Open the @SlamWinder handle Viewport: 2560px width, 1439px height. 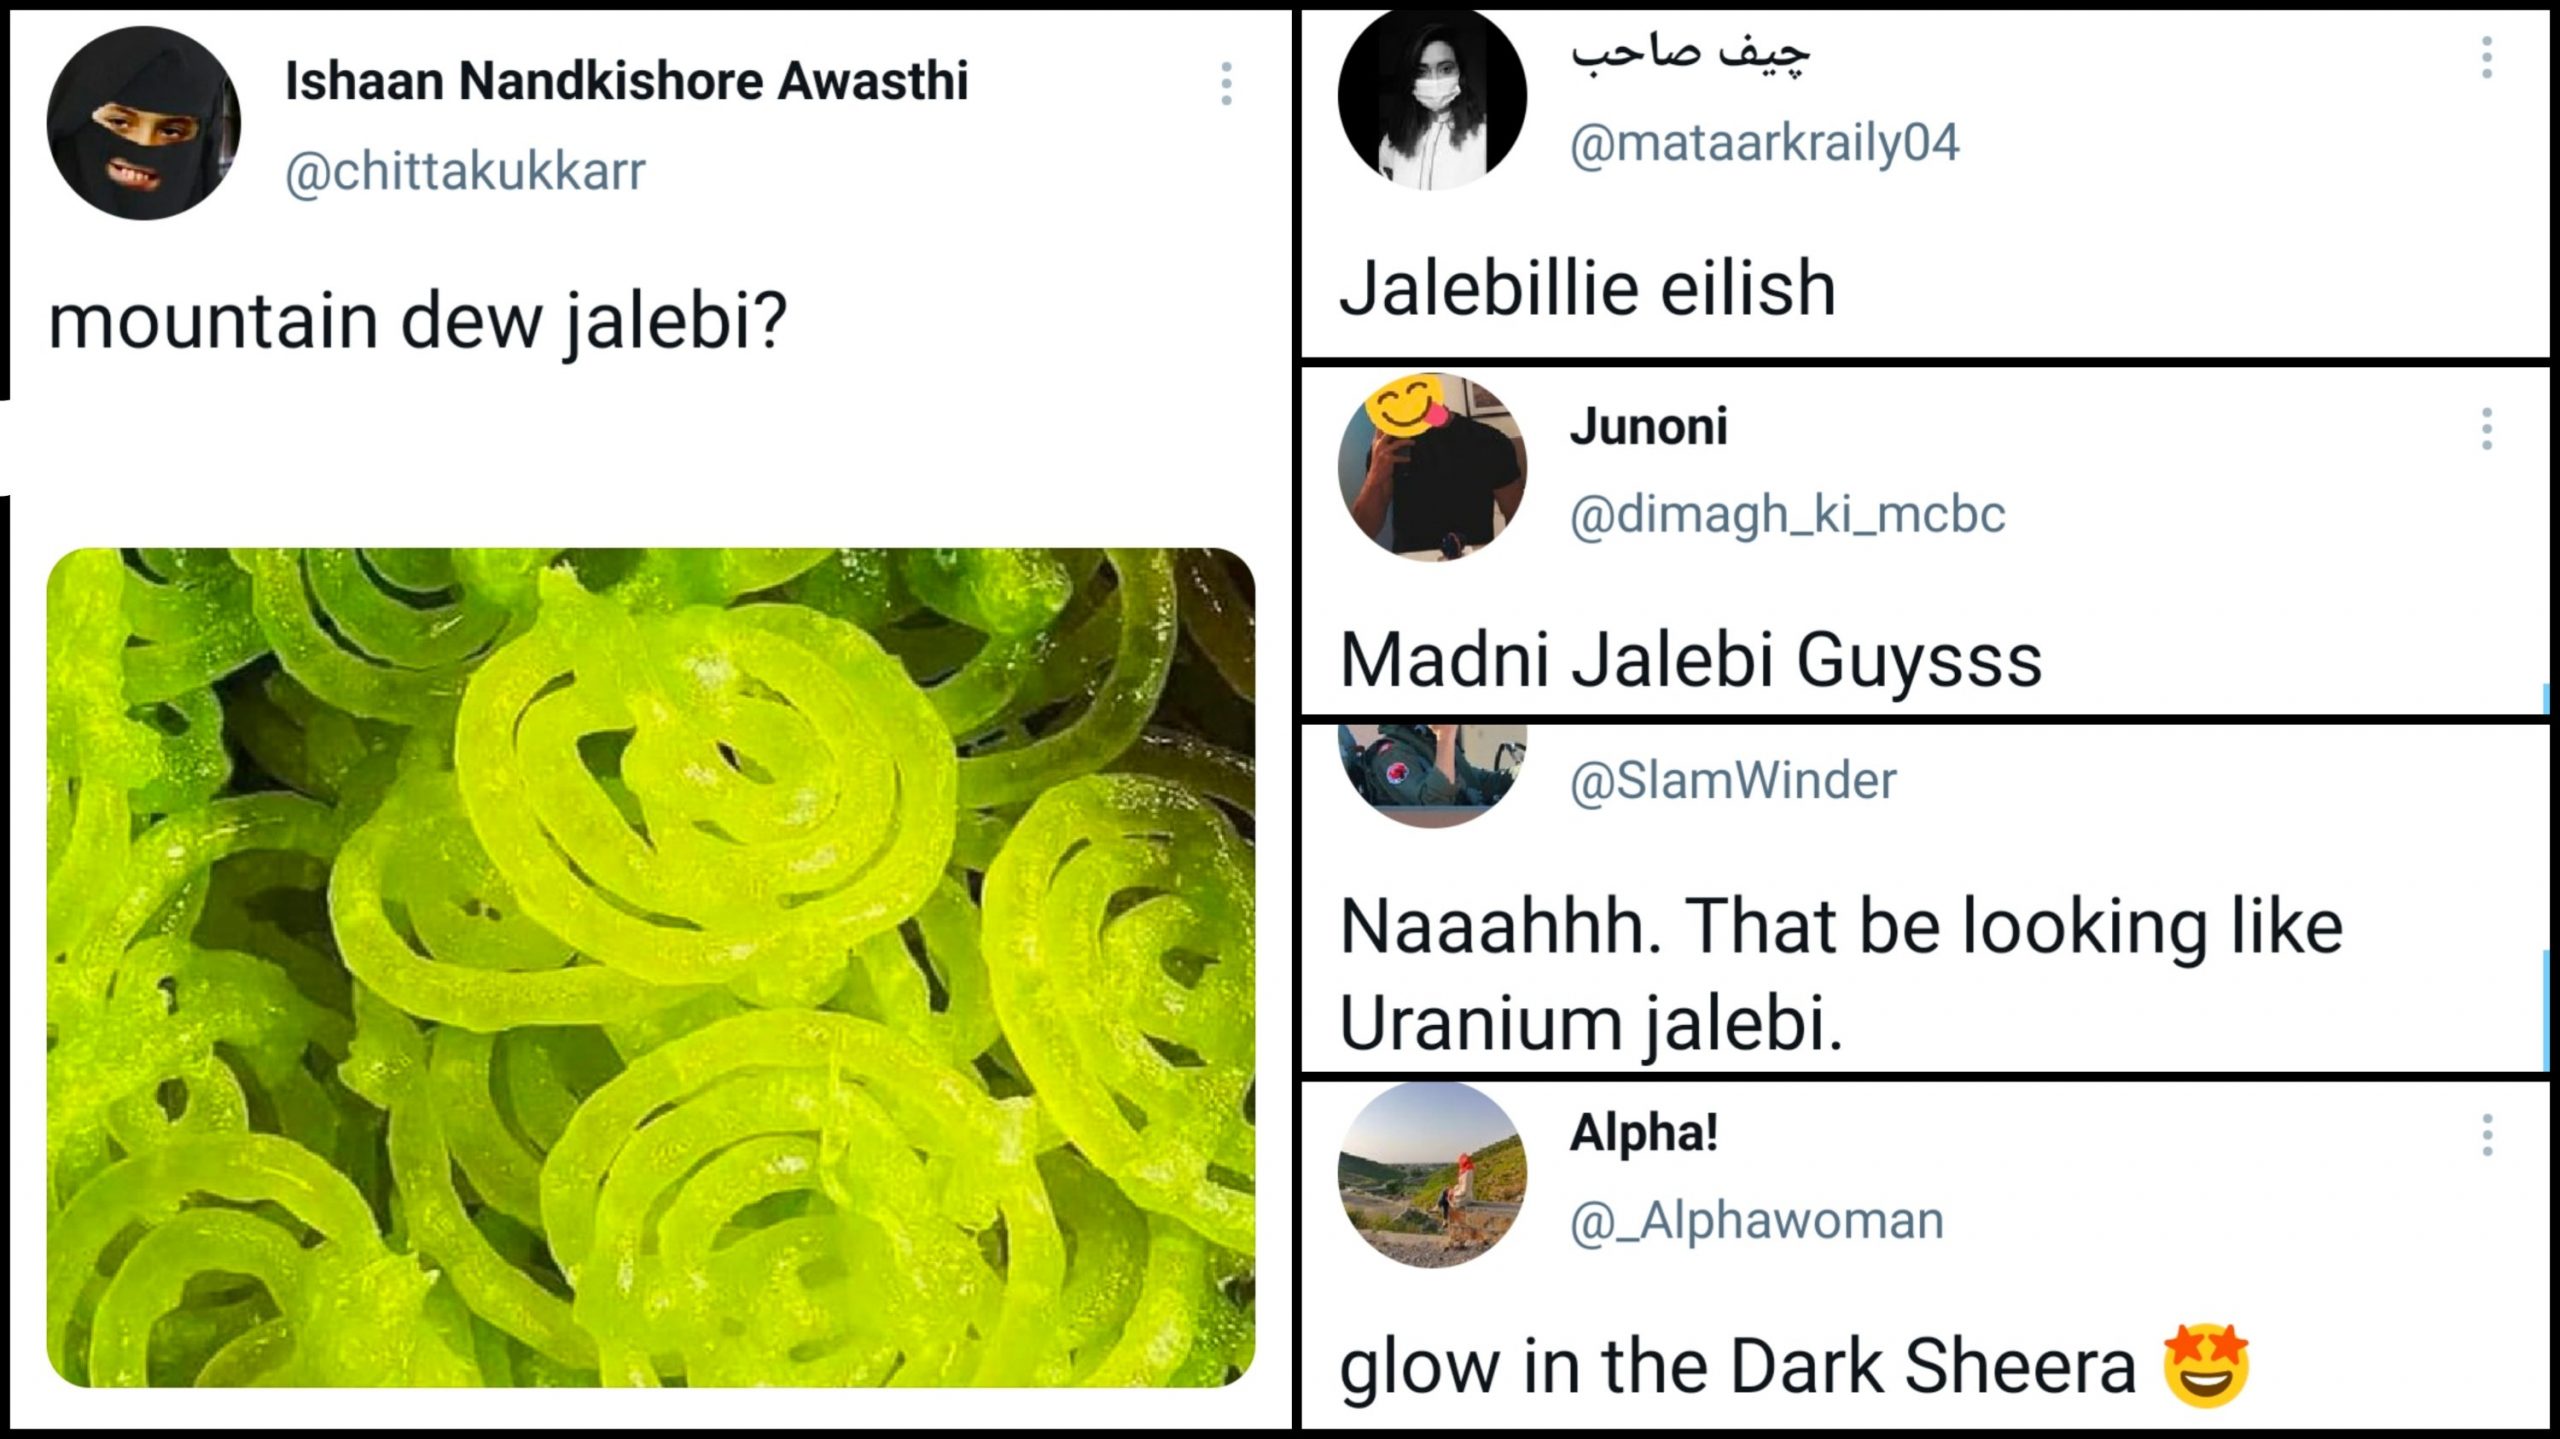click(x=1732, y=780)
